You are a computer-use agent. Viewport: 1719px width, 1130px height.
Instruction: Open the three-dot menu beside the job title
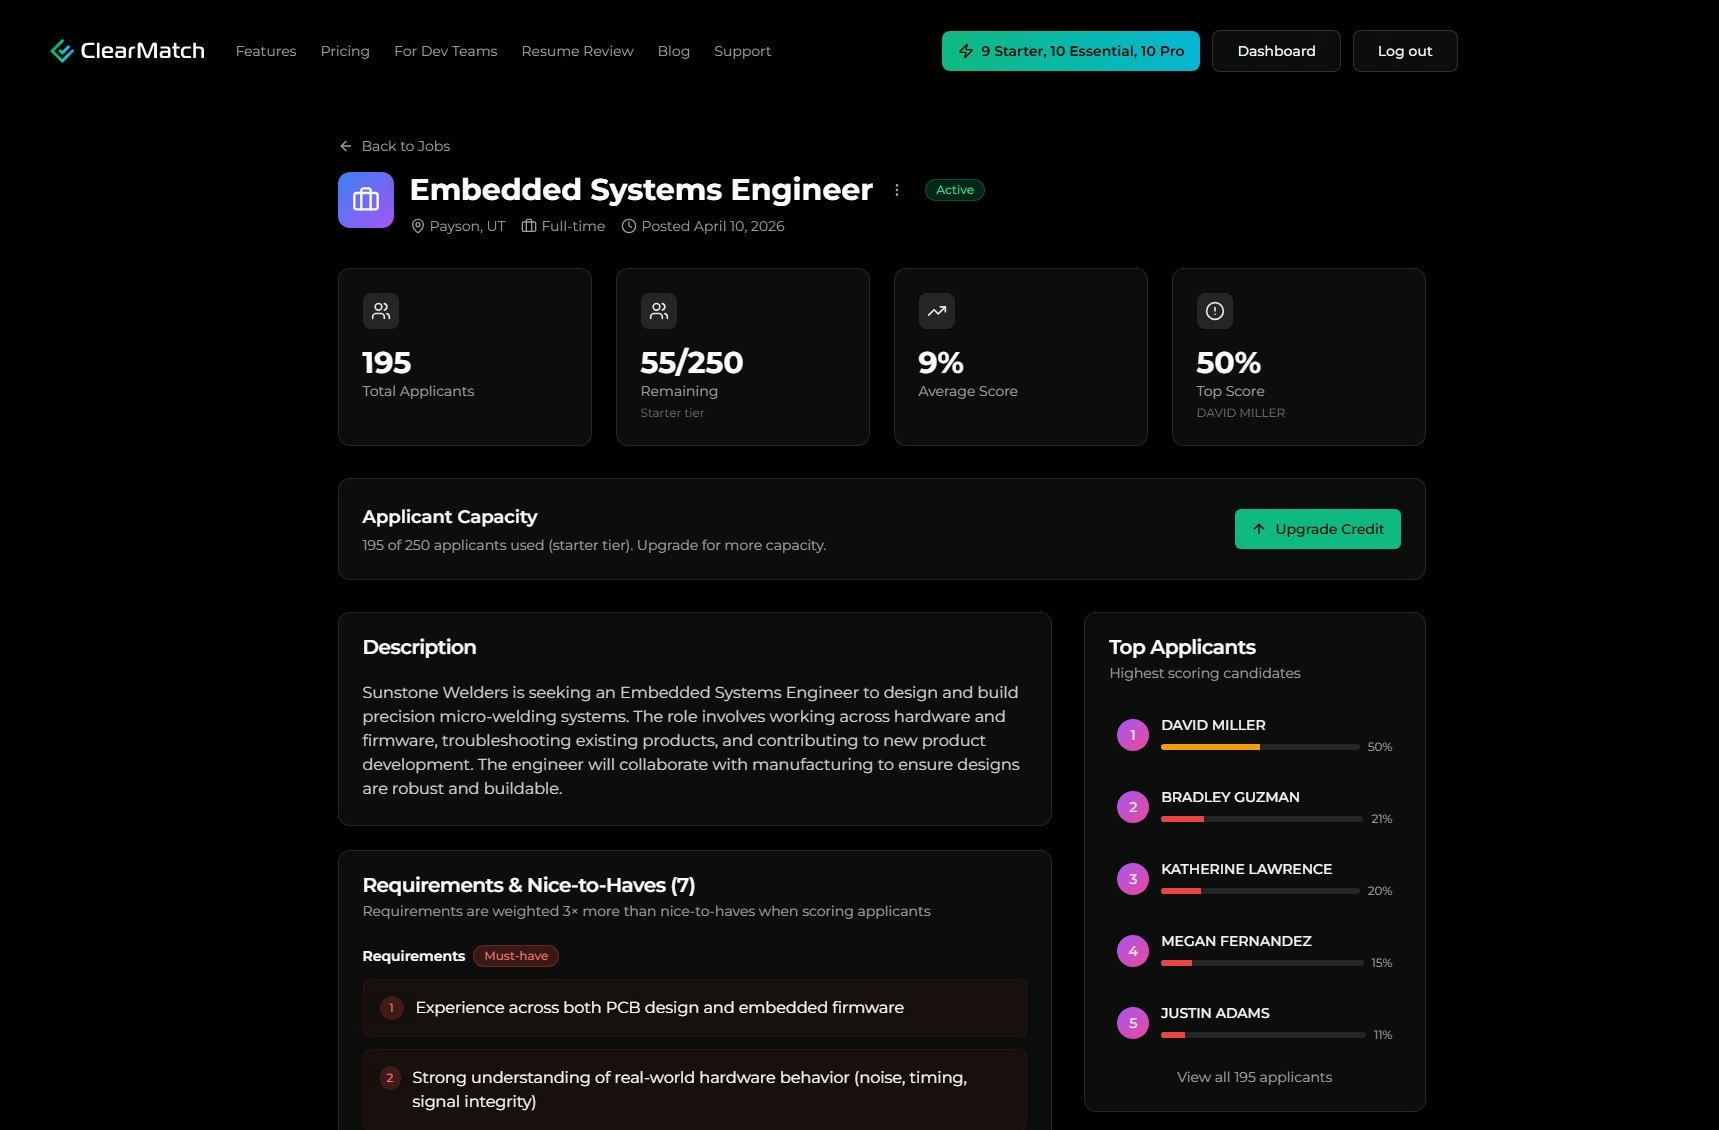pos(896,189)
